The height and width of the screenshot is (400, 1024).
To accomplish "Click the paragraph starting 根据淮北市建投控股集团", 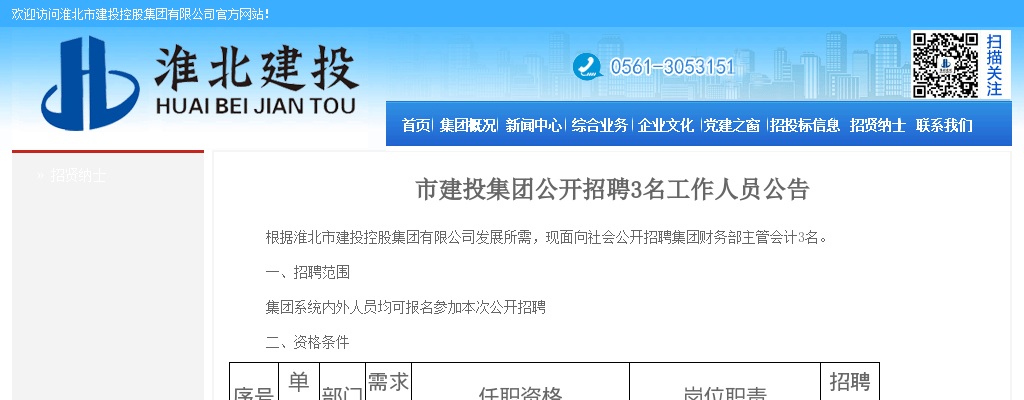I will point(547,237).
